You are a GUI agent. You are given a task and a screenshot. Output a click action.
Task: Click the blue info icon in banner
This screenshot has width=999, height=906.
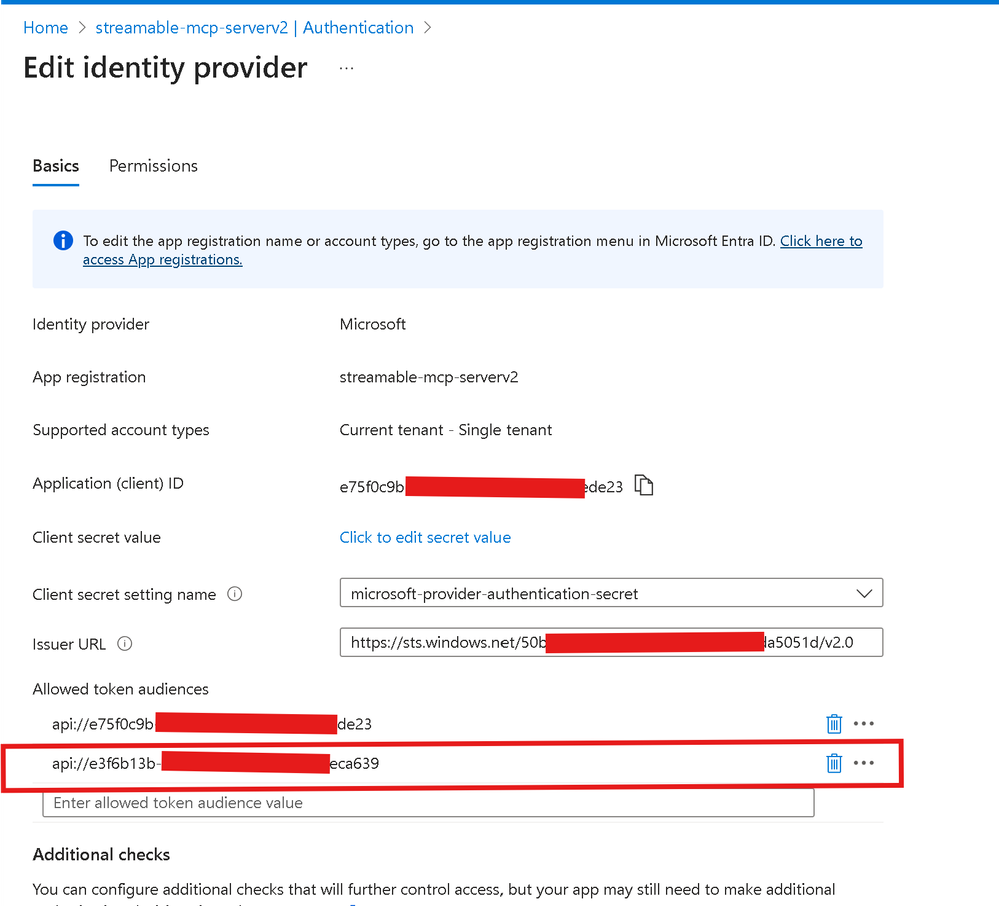pos(63,240)
